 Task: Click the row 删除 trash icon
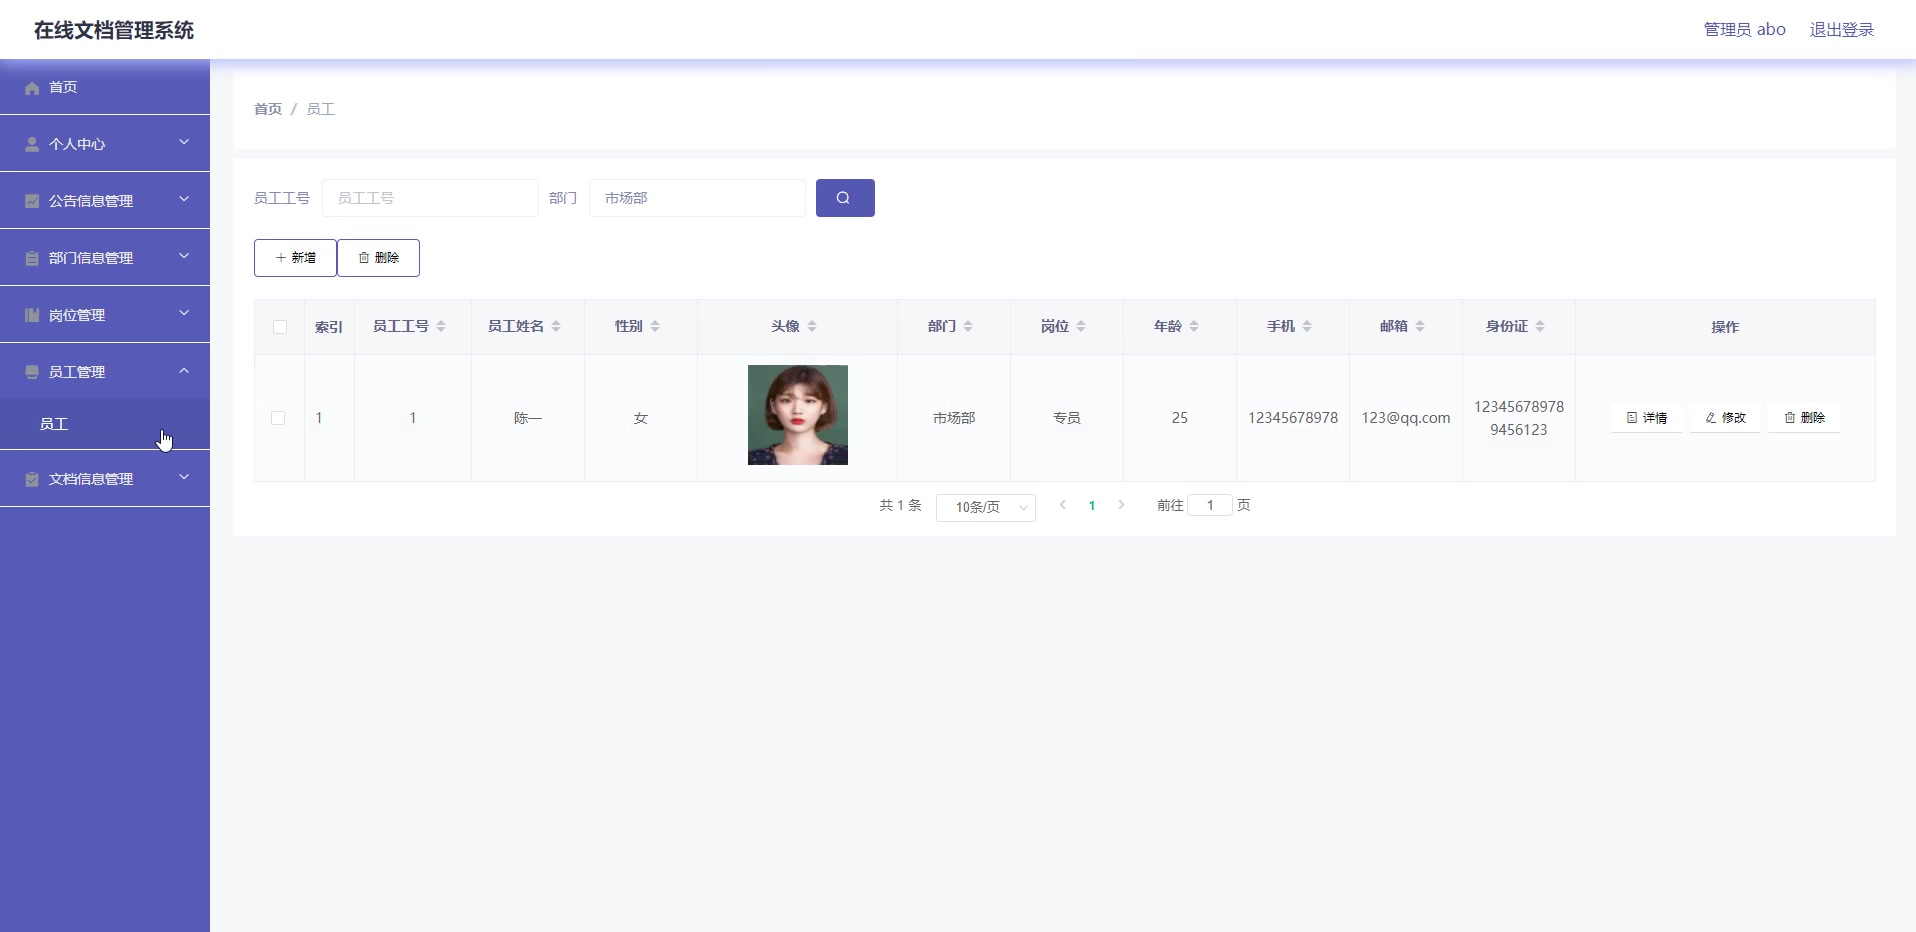tap(1790, 418)
